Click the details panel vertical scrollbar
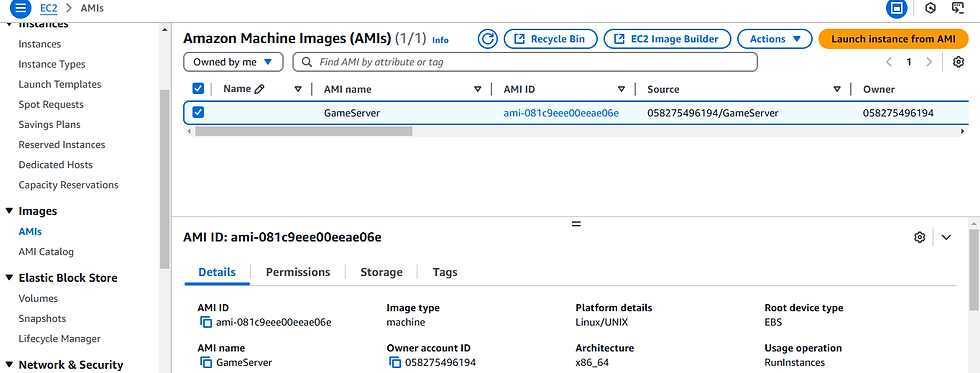This screenshot has width=980, height=373. pos(974,269)
